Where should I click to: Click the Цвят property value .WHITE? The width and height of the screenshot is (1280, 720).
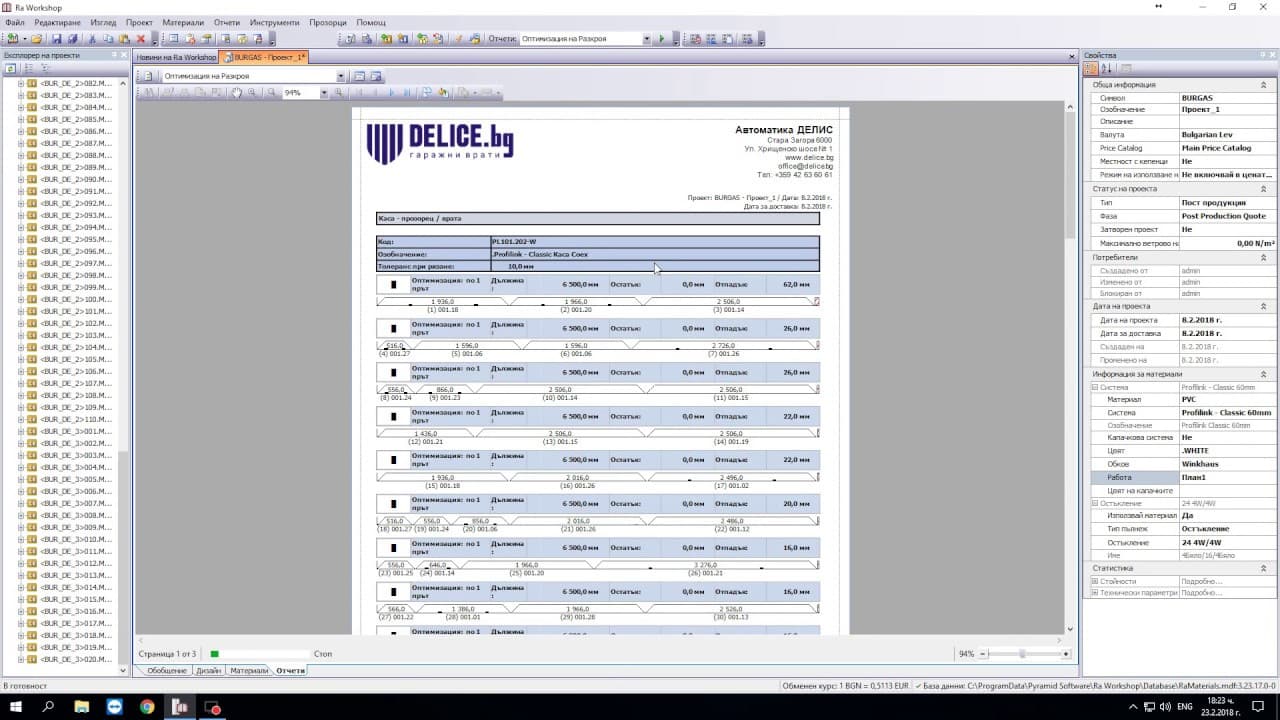(x=1226, y=451)
